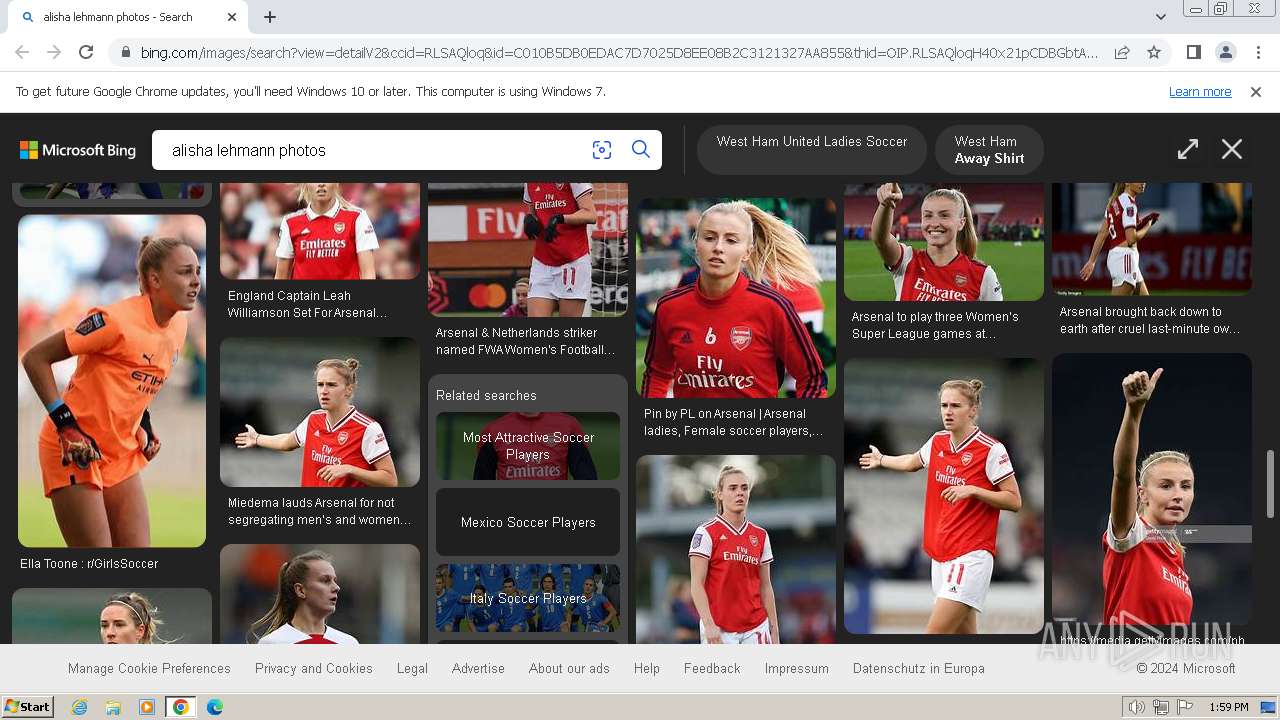Select Italy Soccer Players related search
Image resolution: width=1280 pixels, height=720 pixels.
(x=528, y=598)
